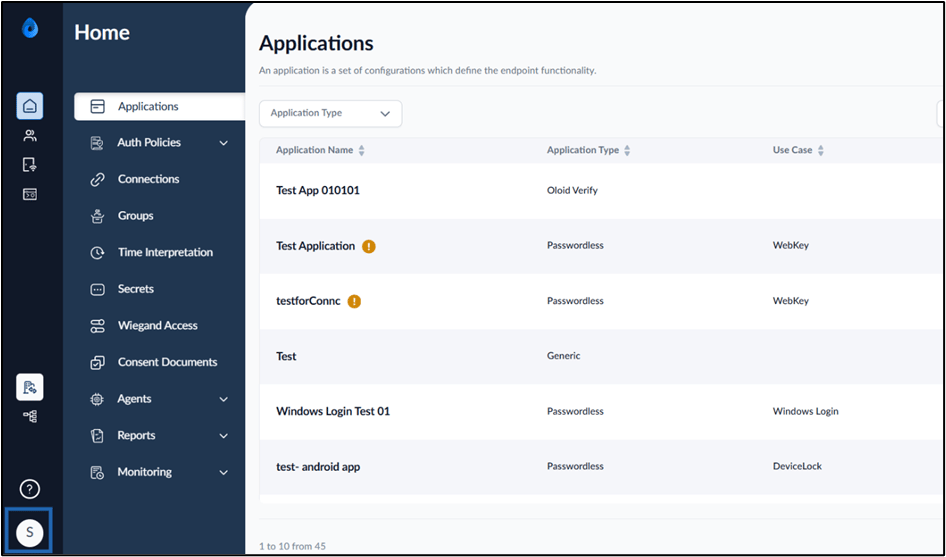The width and height of the screenshot is (946, 557).
Task: Open the card/badge icon in left rail
Action: tap(30, 194)
